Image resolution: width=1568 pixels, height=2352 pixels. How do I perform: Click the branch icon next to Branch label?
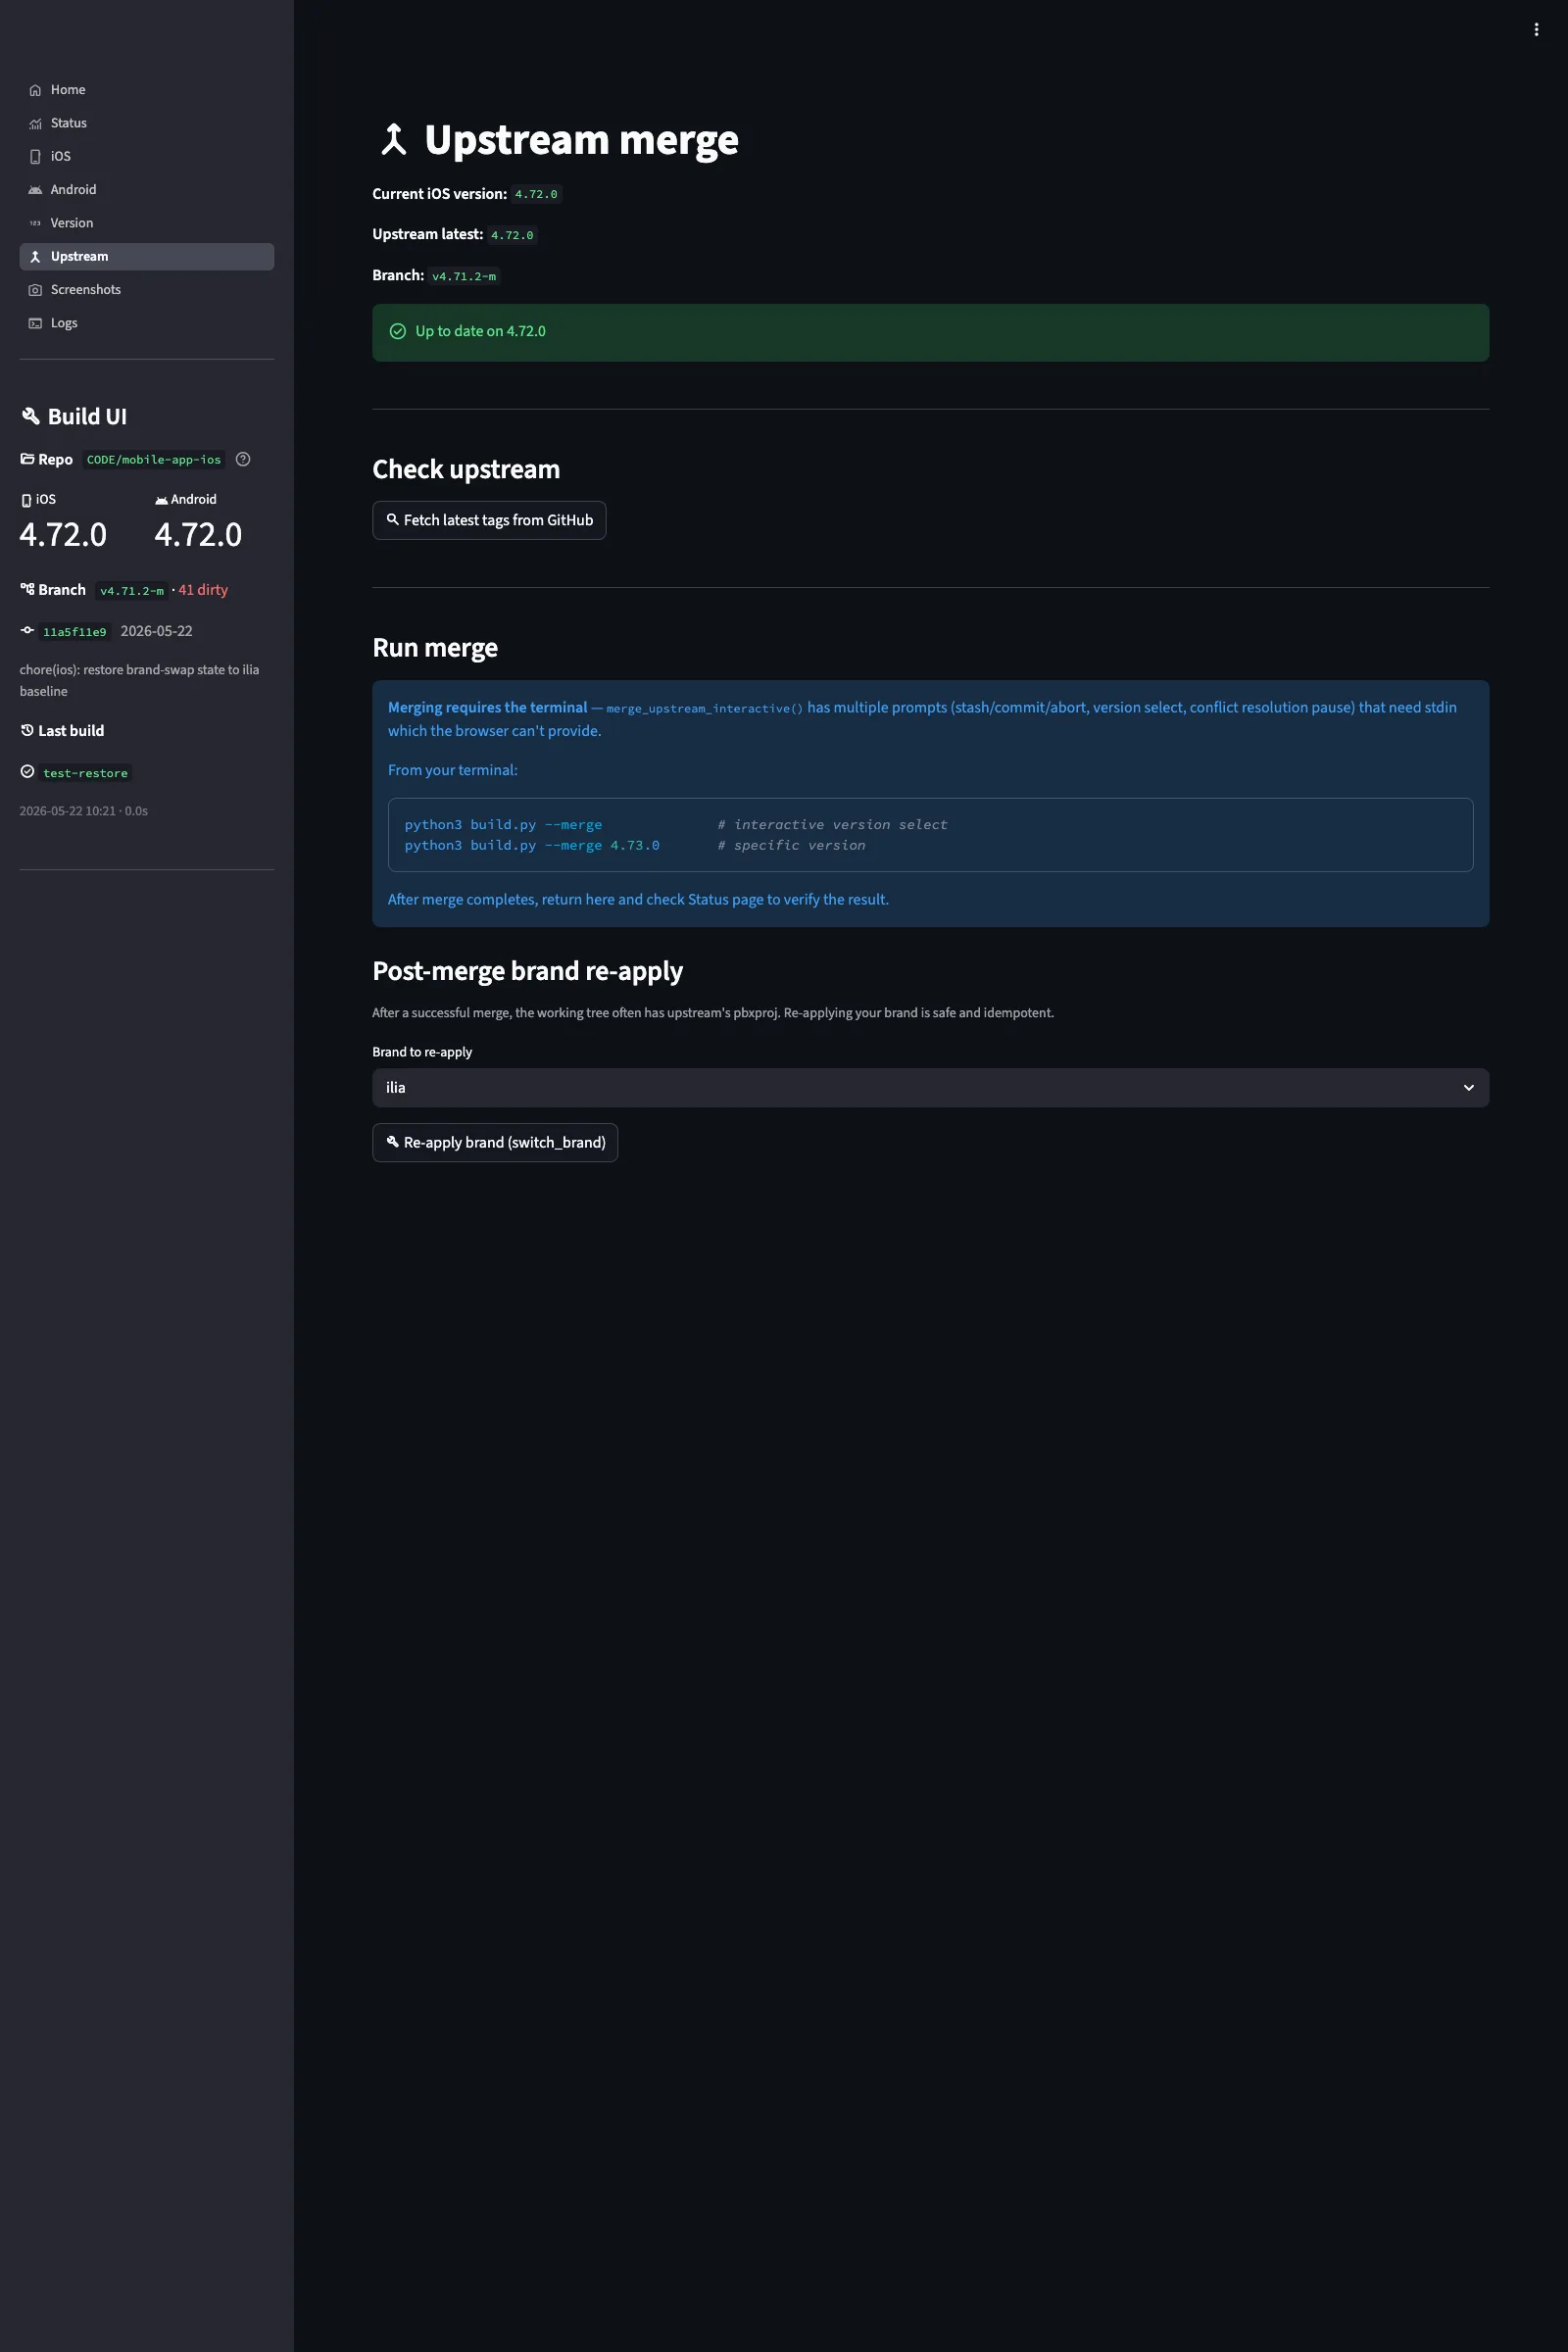[27, 590]
